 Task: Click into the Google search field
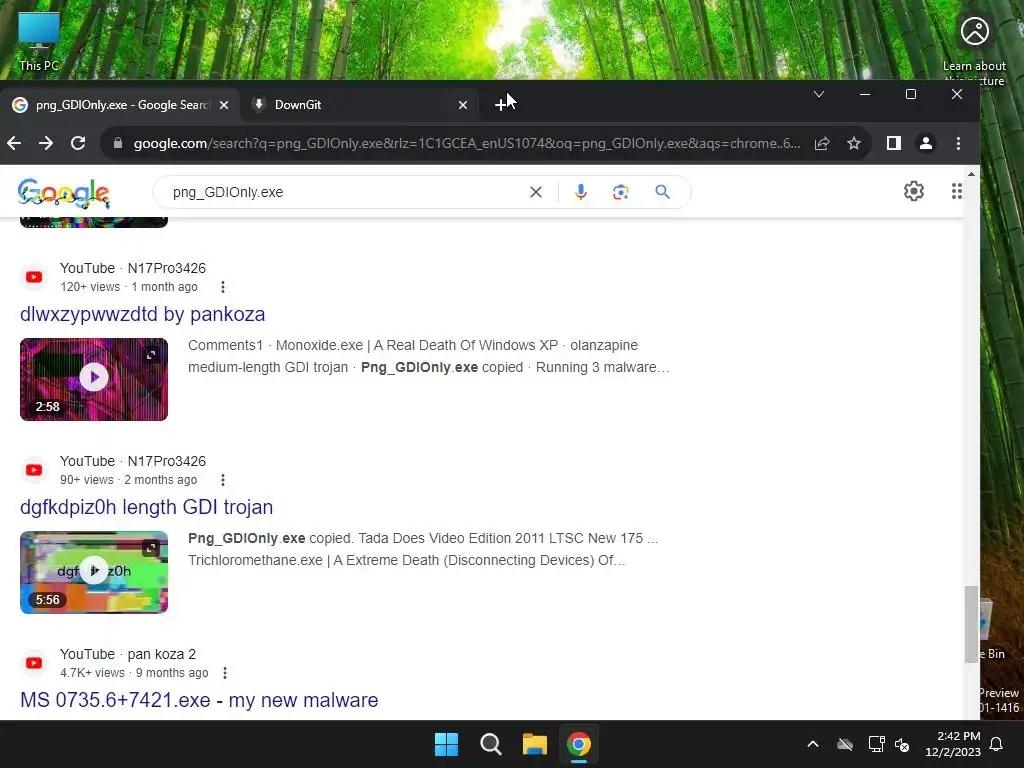click(346, 192)
